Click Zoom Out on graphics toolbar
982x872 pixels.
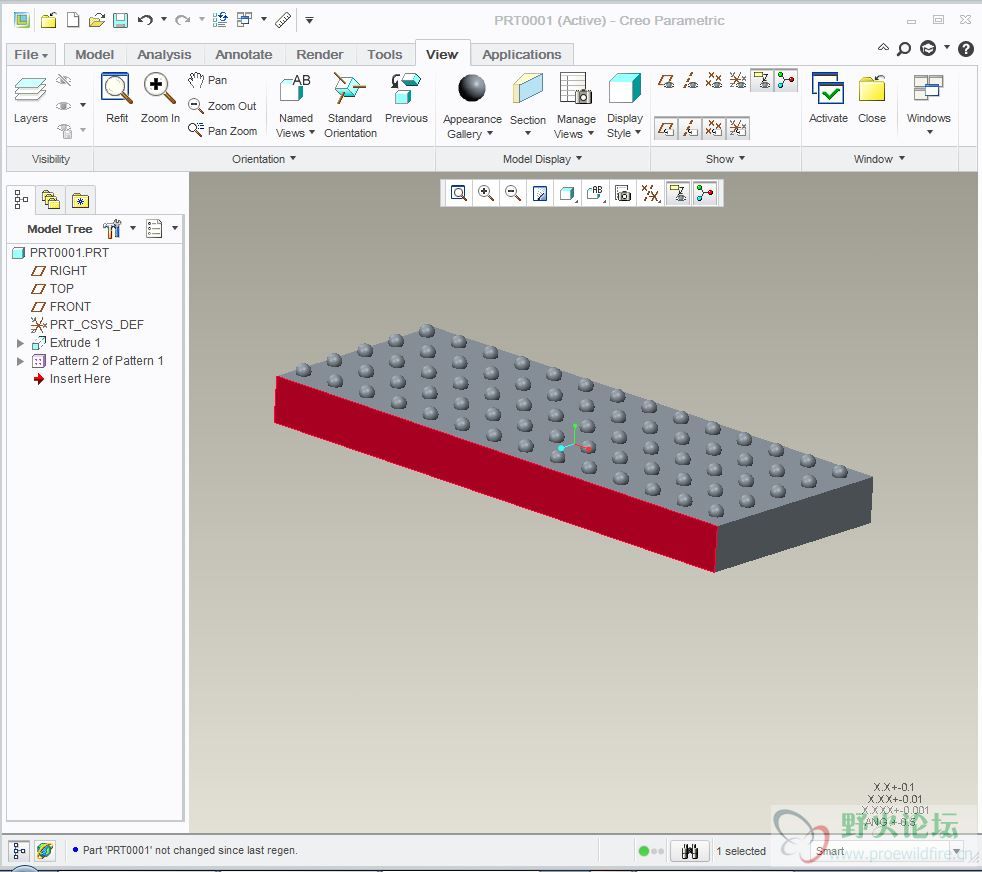pos(513,193)
